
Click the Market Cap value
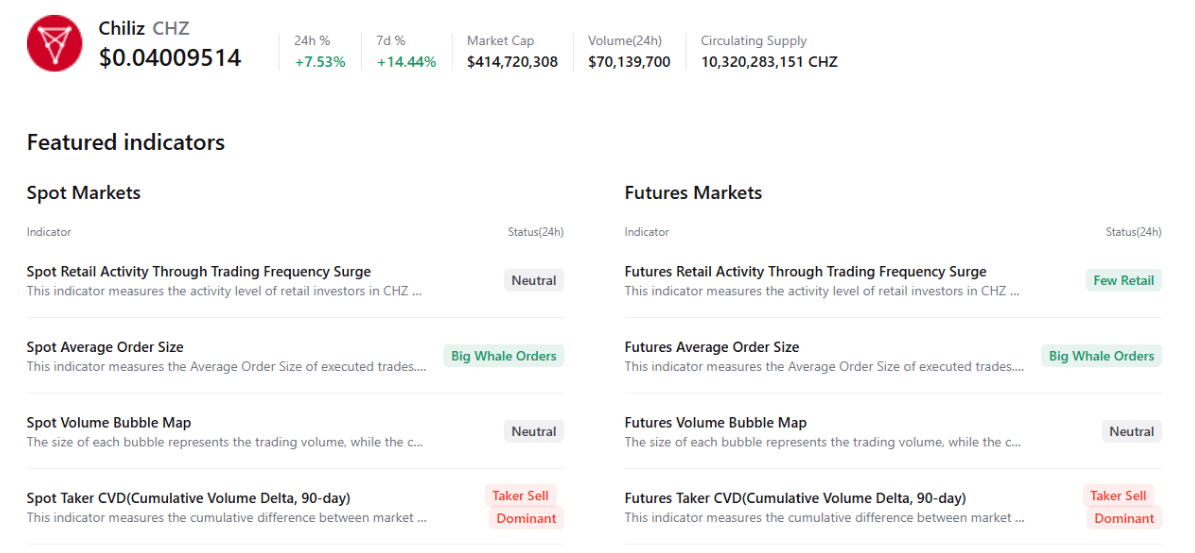tap(512, 62)
